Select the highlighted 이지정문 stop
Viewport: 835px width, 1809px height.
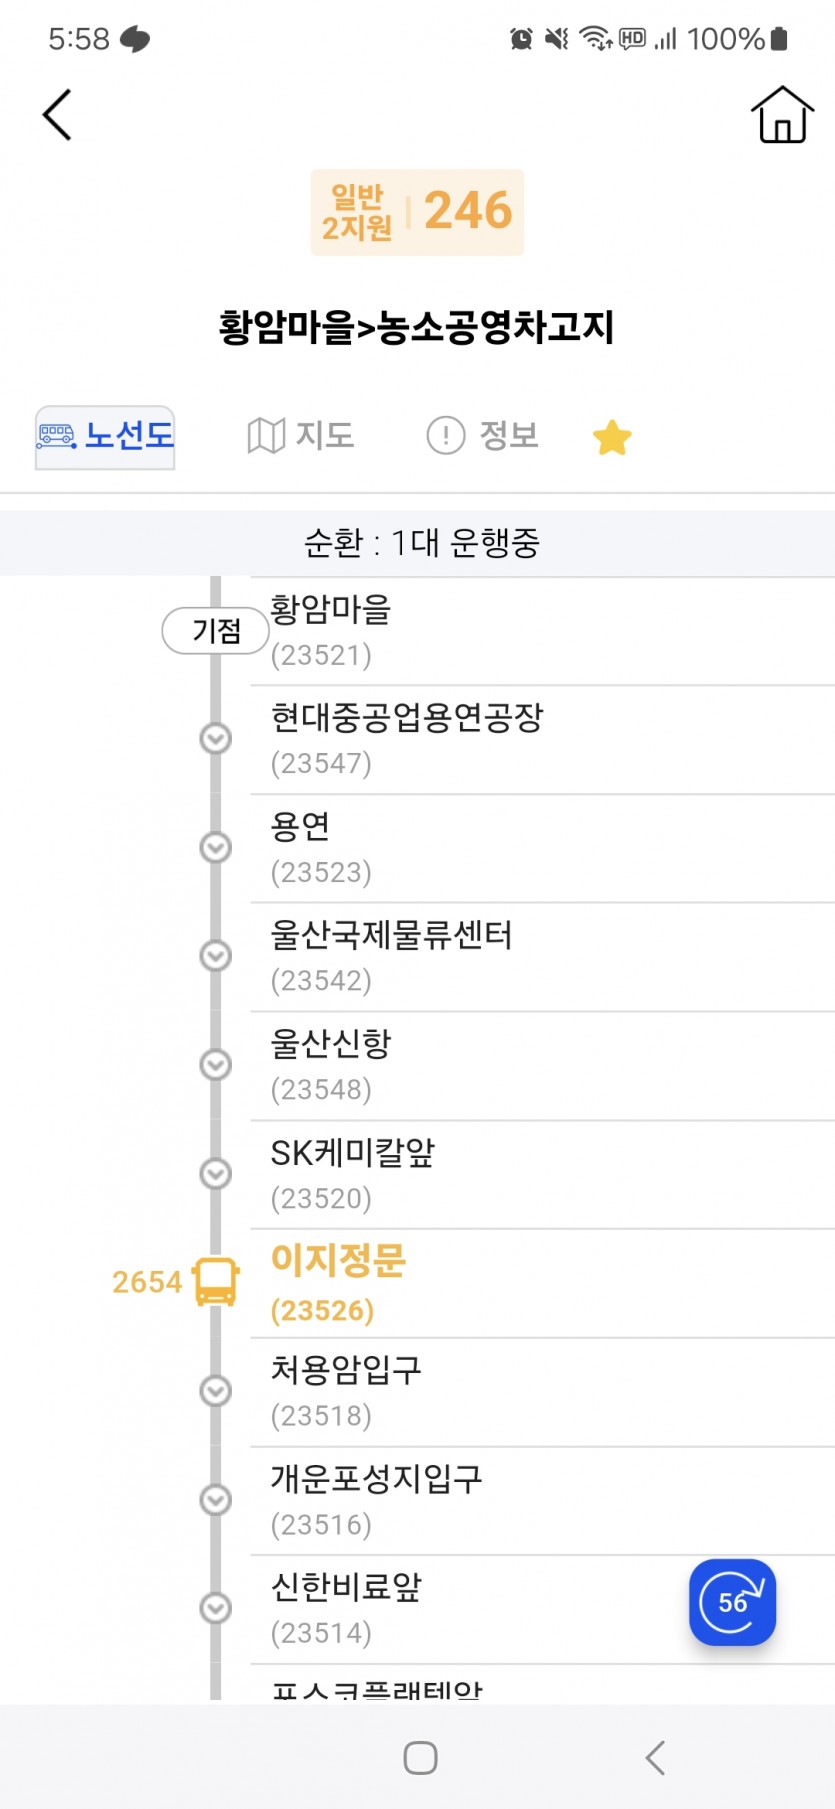click(x=542, y=1283)
